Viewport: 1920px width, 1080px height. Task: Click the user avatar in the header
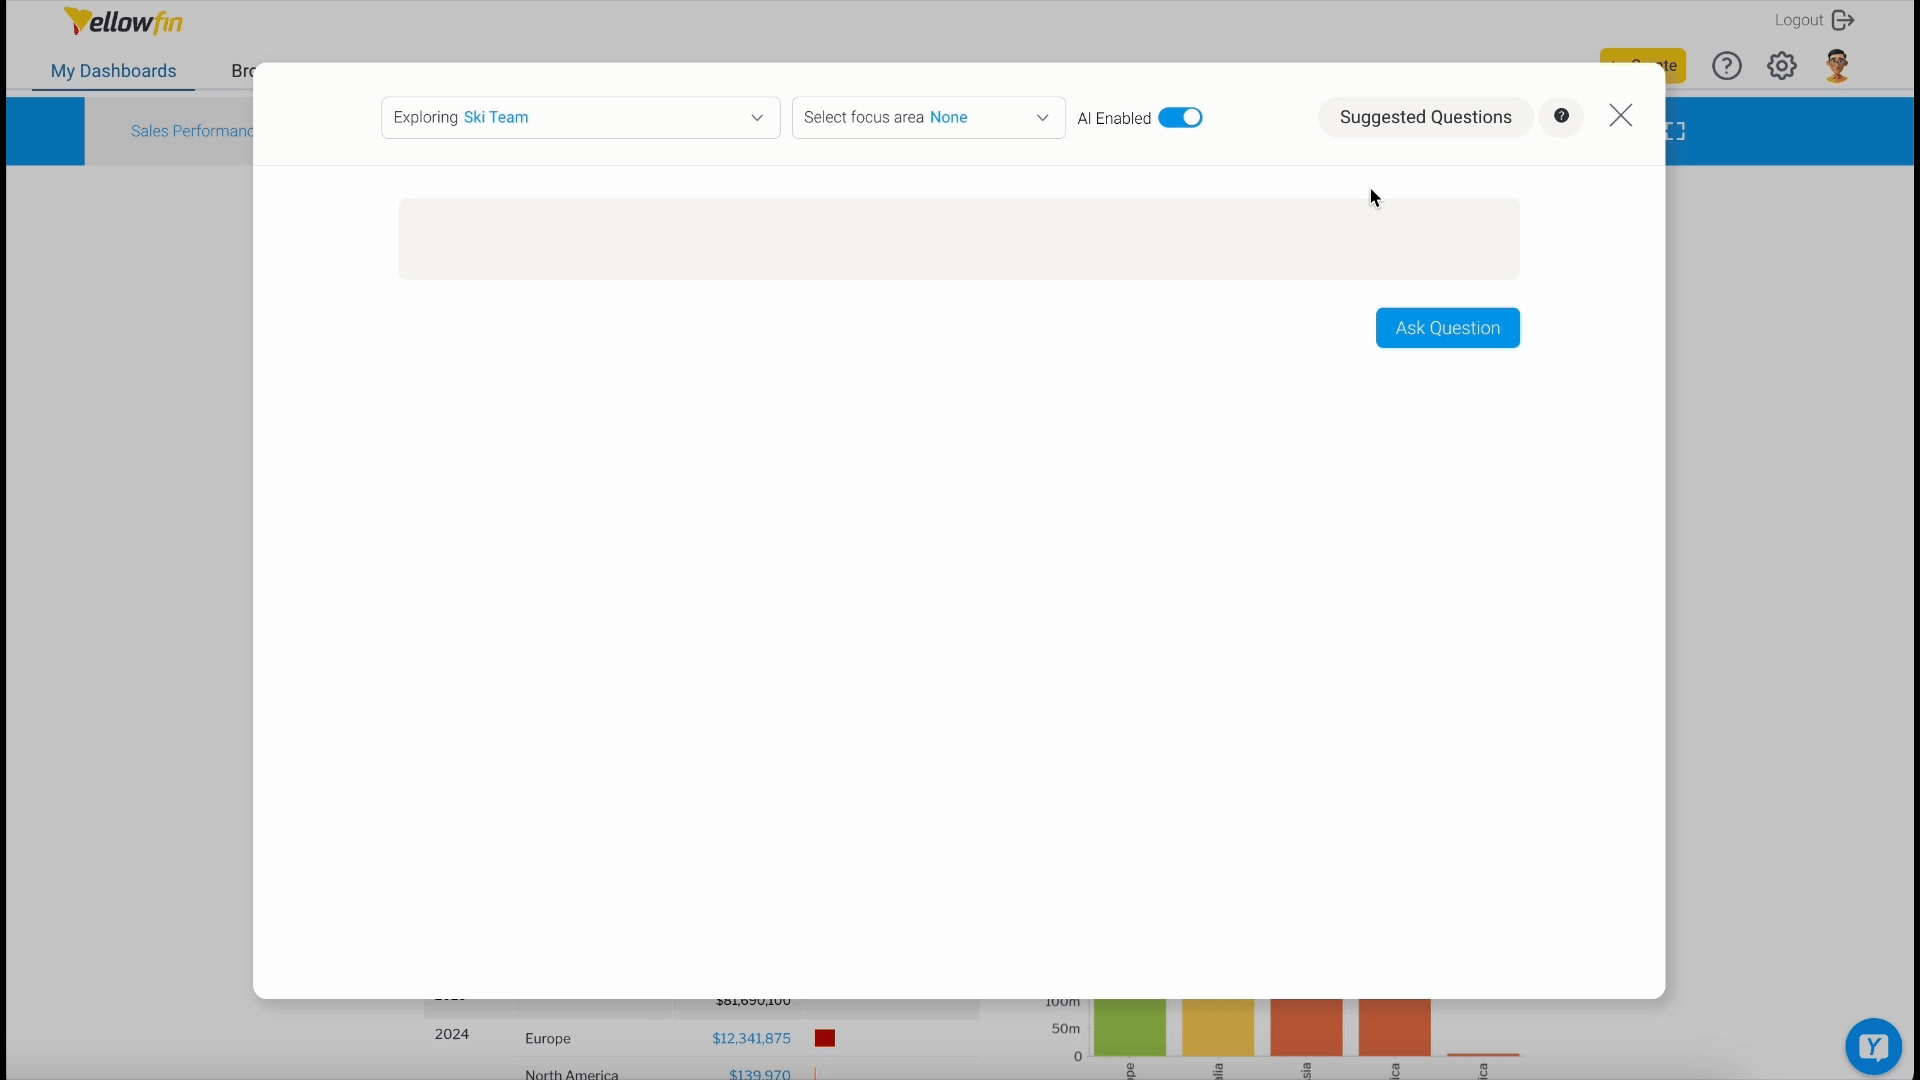1838,65
